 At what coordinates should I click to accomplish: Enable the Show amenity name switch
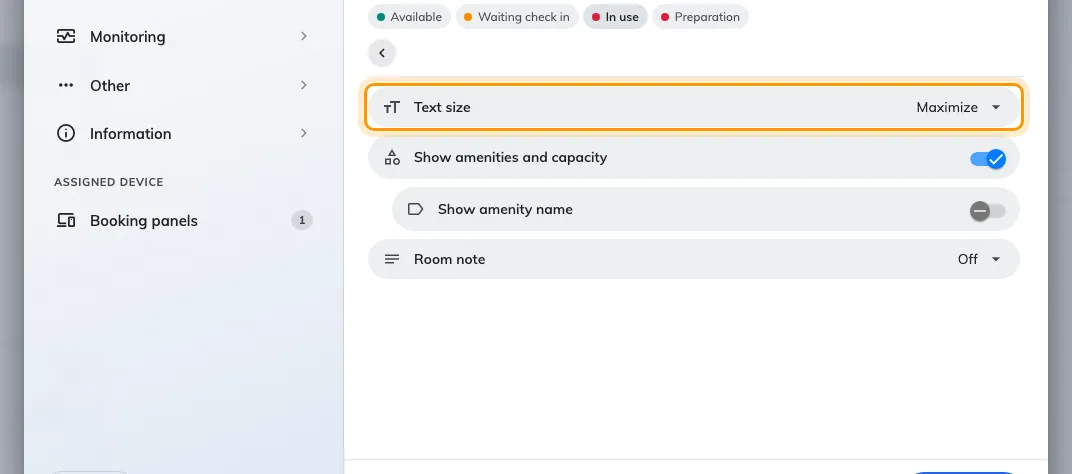pyautogui.click(x=988, y=211)
